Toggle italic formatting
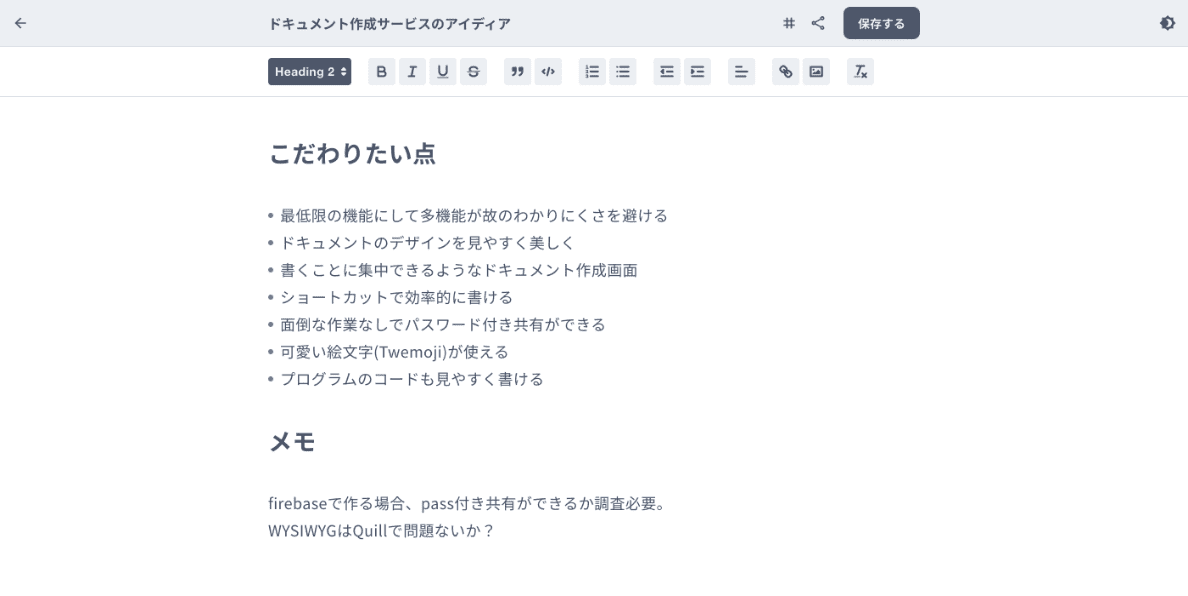 [x=411, y=72]
